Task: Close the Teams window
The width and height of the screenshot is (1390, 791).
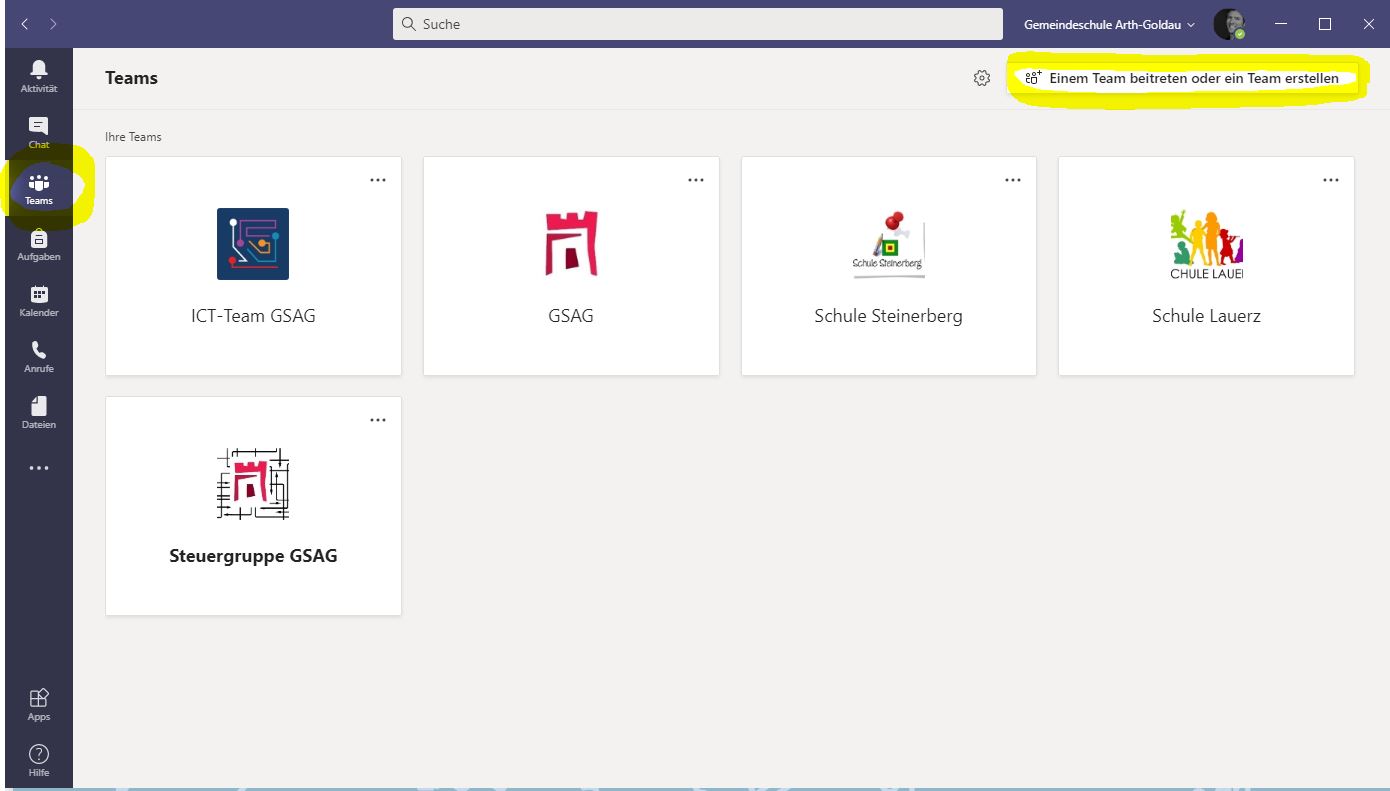Action: point(1369,24)
